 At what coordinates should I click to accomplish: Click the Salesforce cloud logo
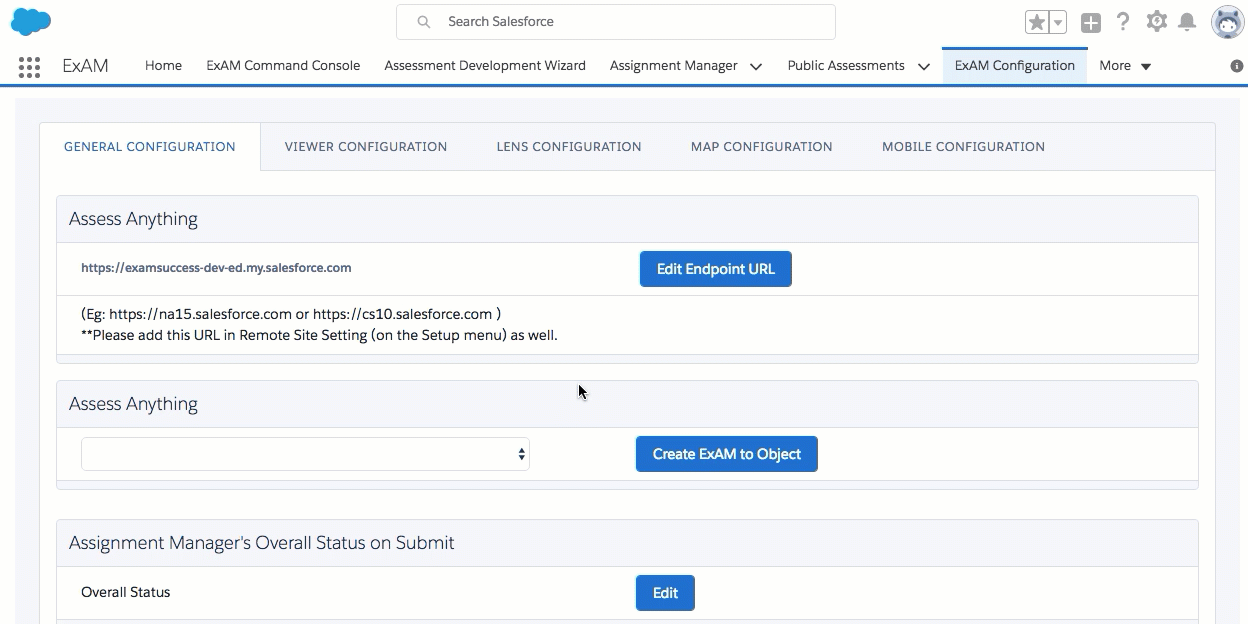tap(31, 20)
